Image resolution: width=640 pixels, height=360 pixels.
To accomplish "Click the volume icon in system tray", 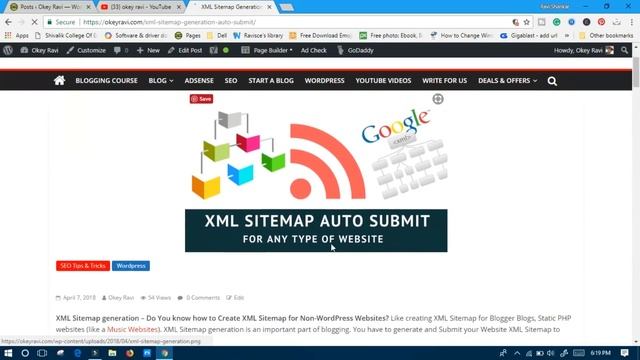I will [551, 353].
